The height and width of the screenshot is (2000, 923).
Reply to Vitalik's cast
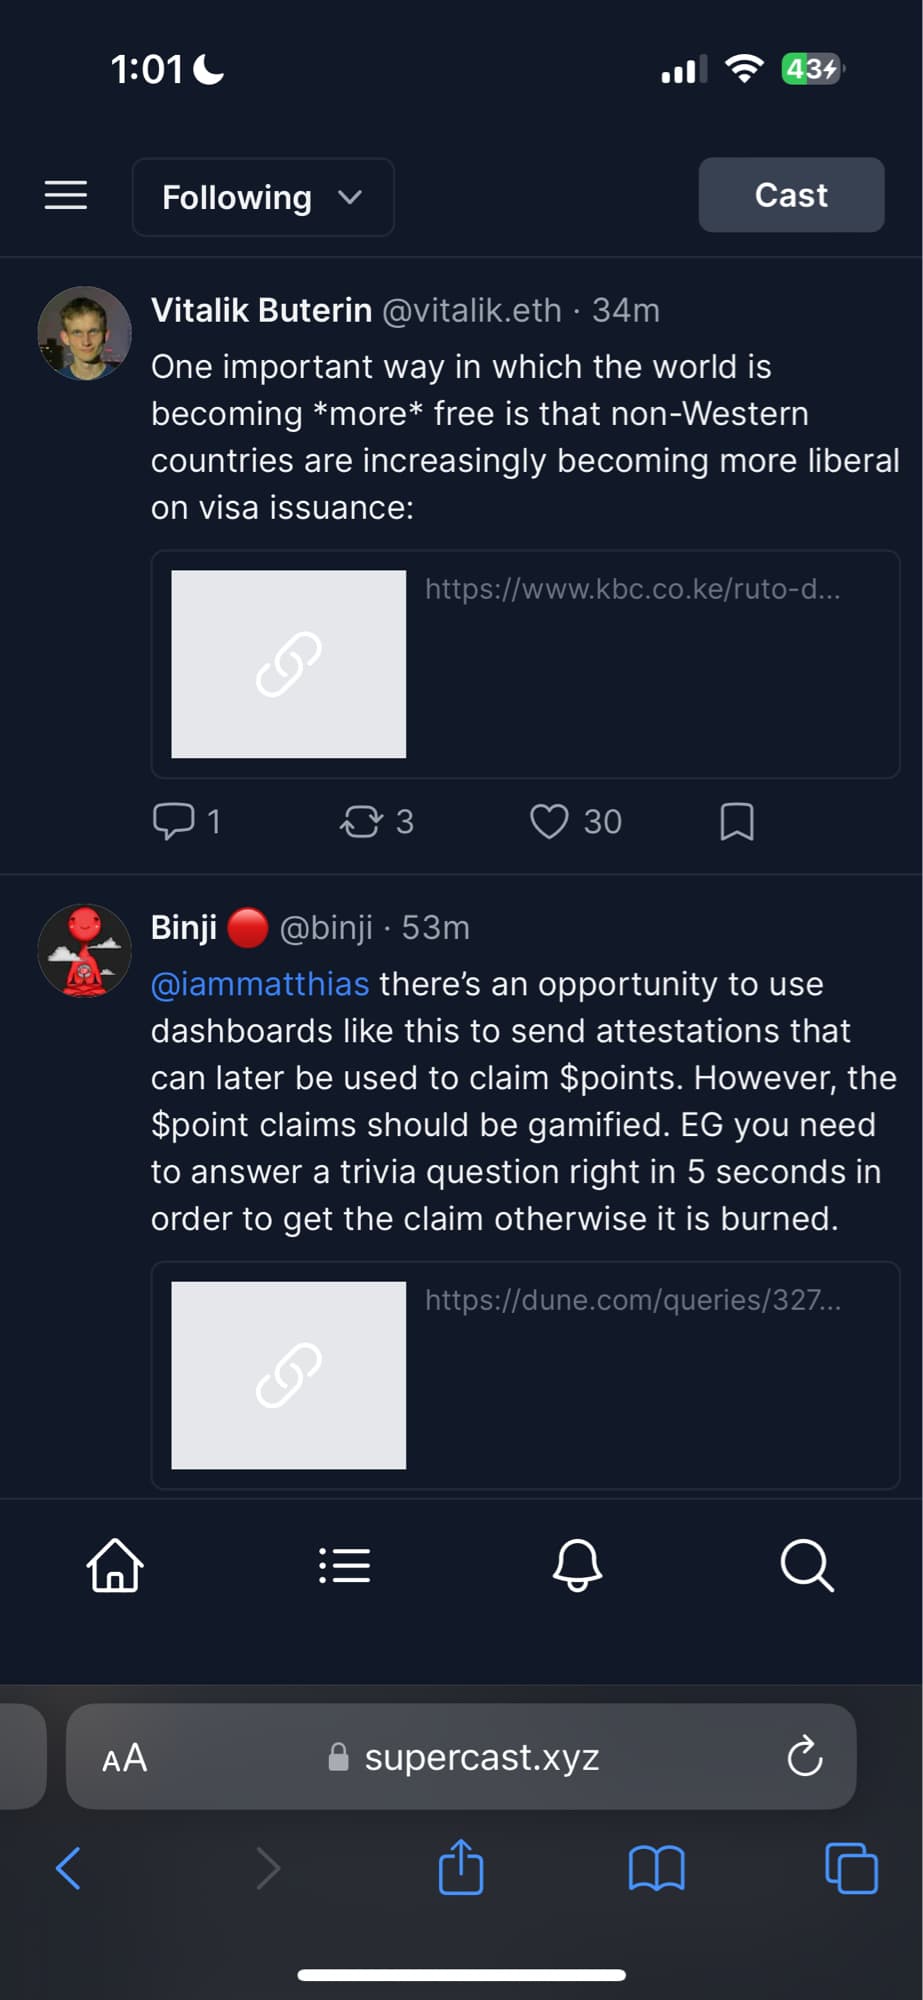(x=173, y=821)
